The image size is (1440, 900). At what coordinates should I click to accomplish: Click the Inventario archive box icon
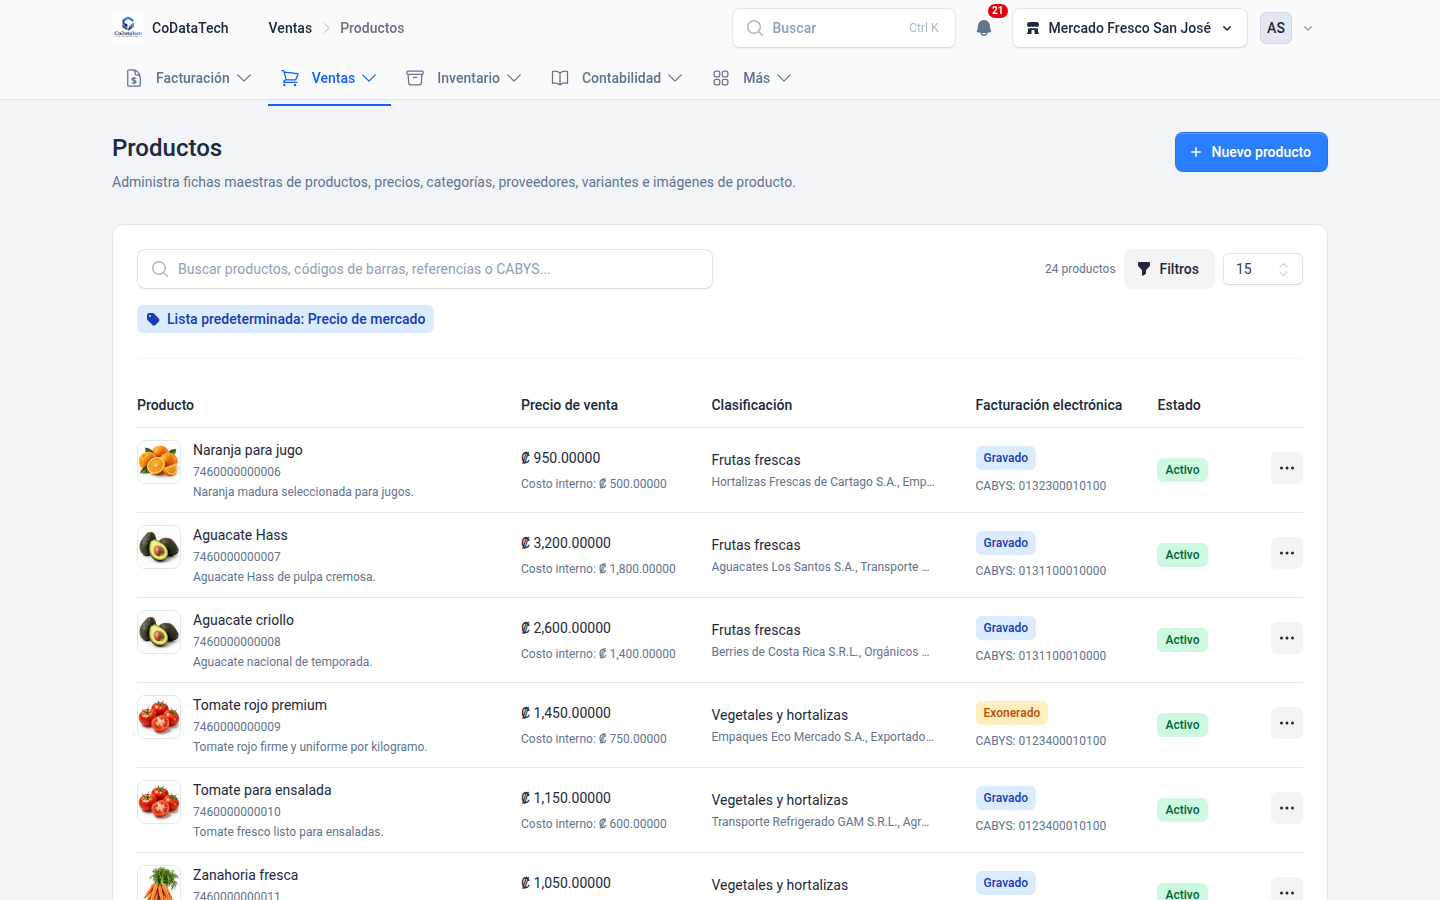[415, 78]
